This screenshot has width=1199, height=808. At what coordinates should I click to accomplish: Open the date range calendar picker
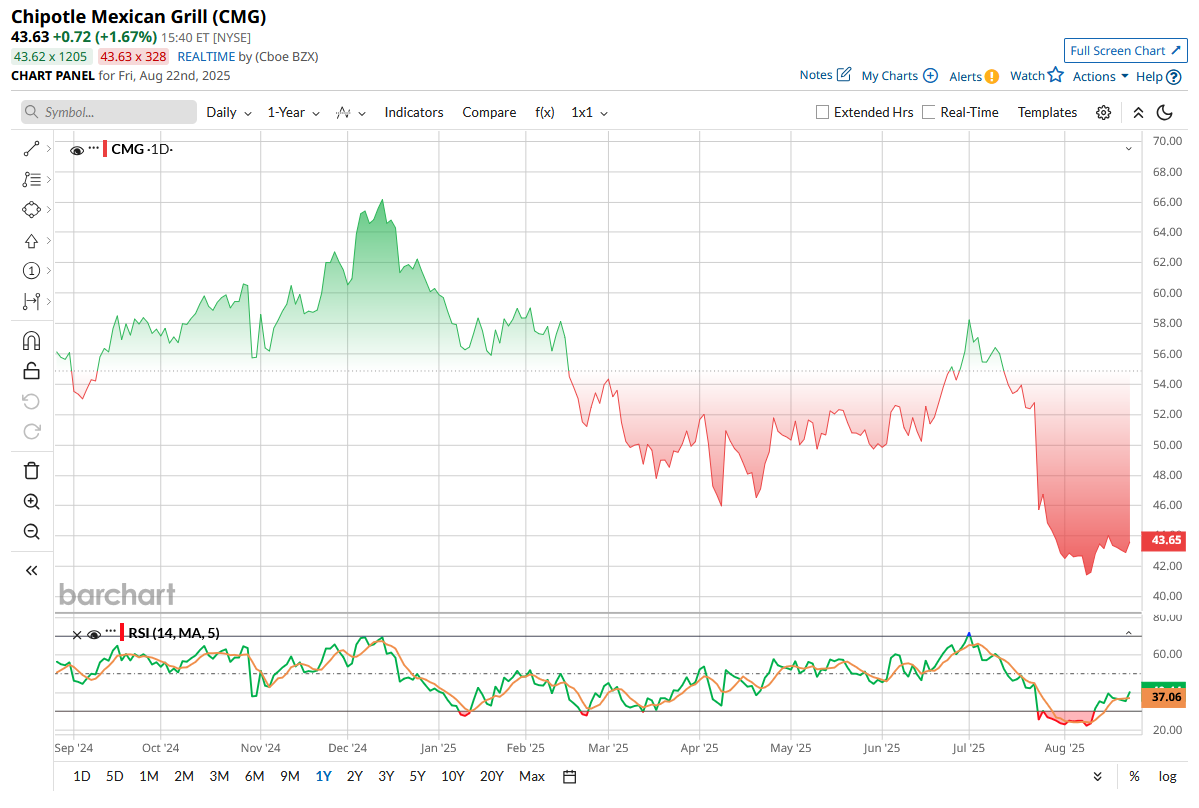[570, 777]
